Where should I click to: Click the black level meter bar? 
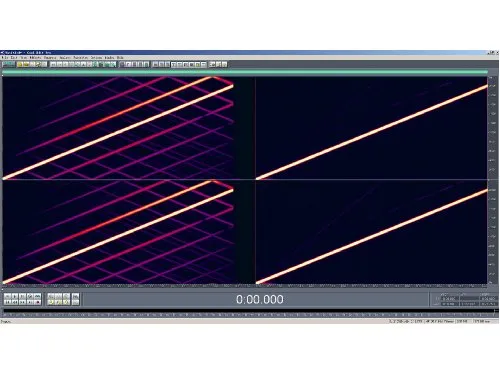248,311
